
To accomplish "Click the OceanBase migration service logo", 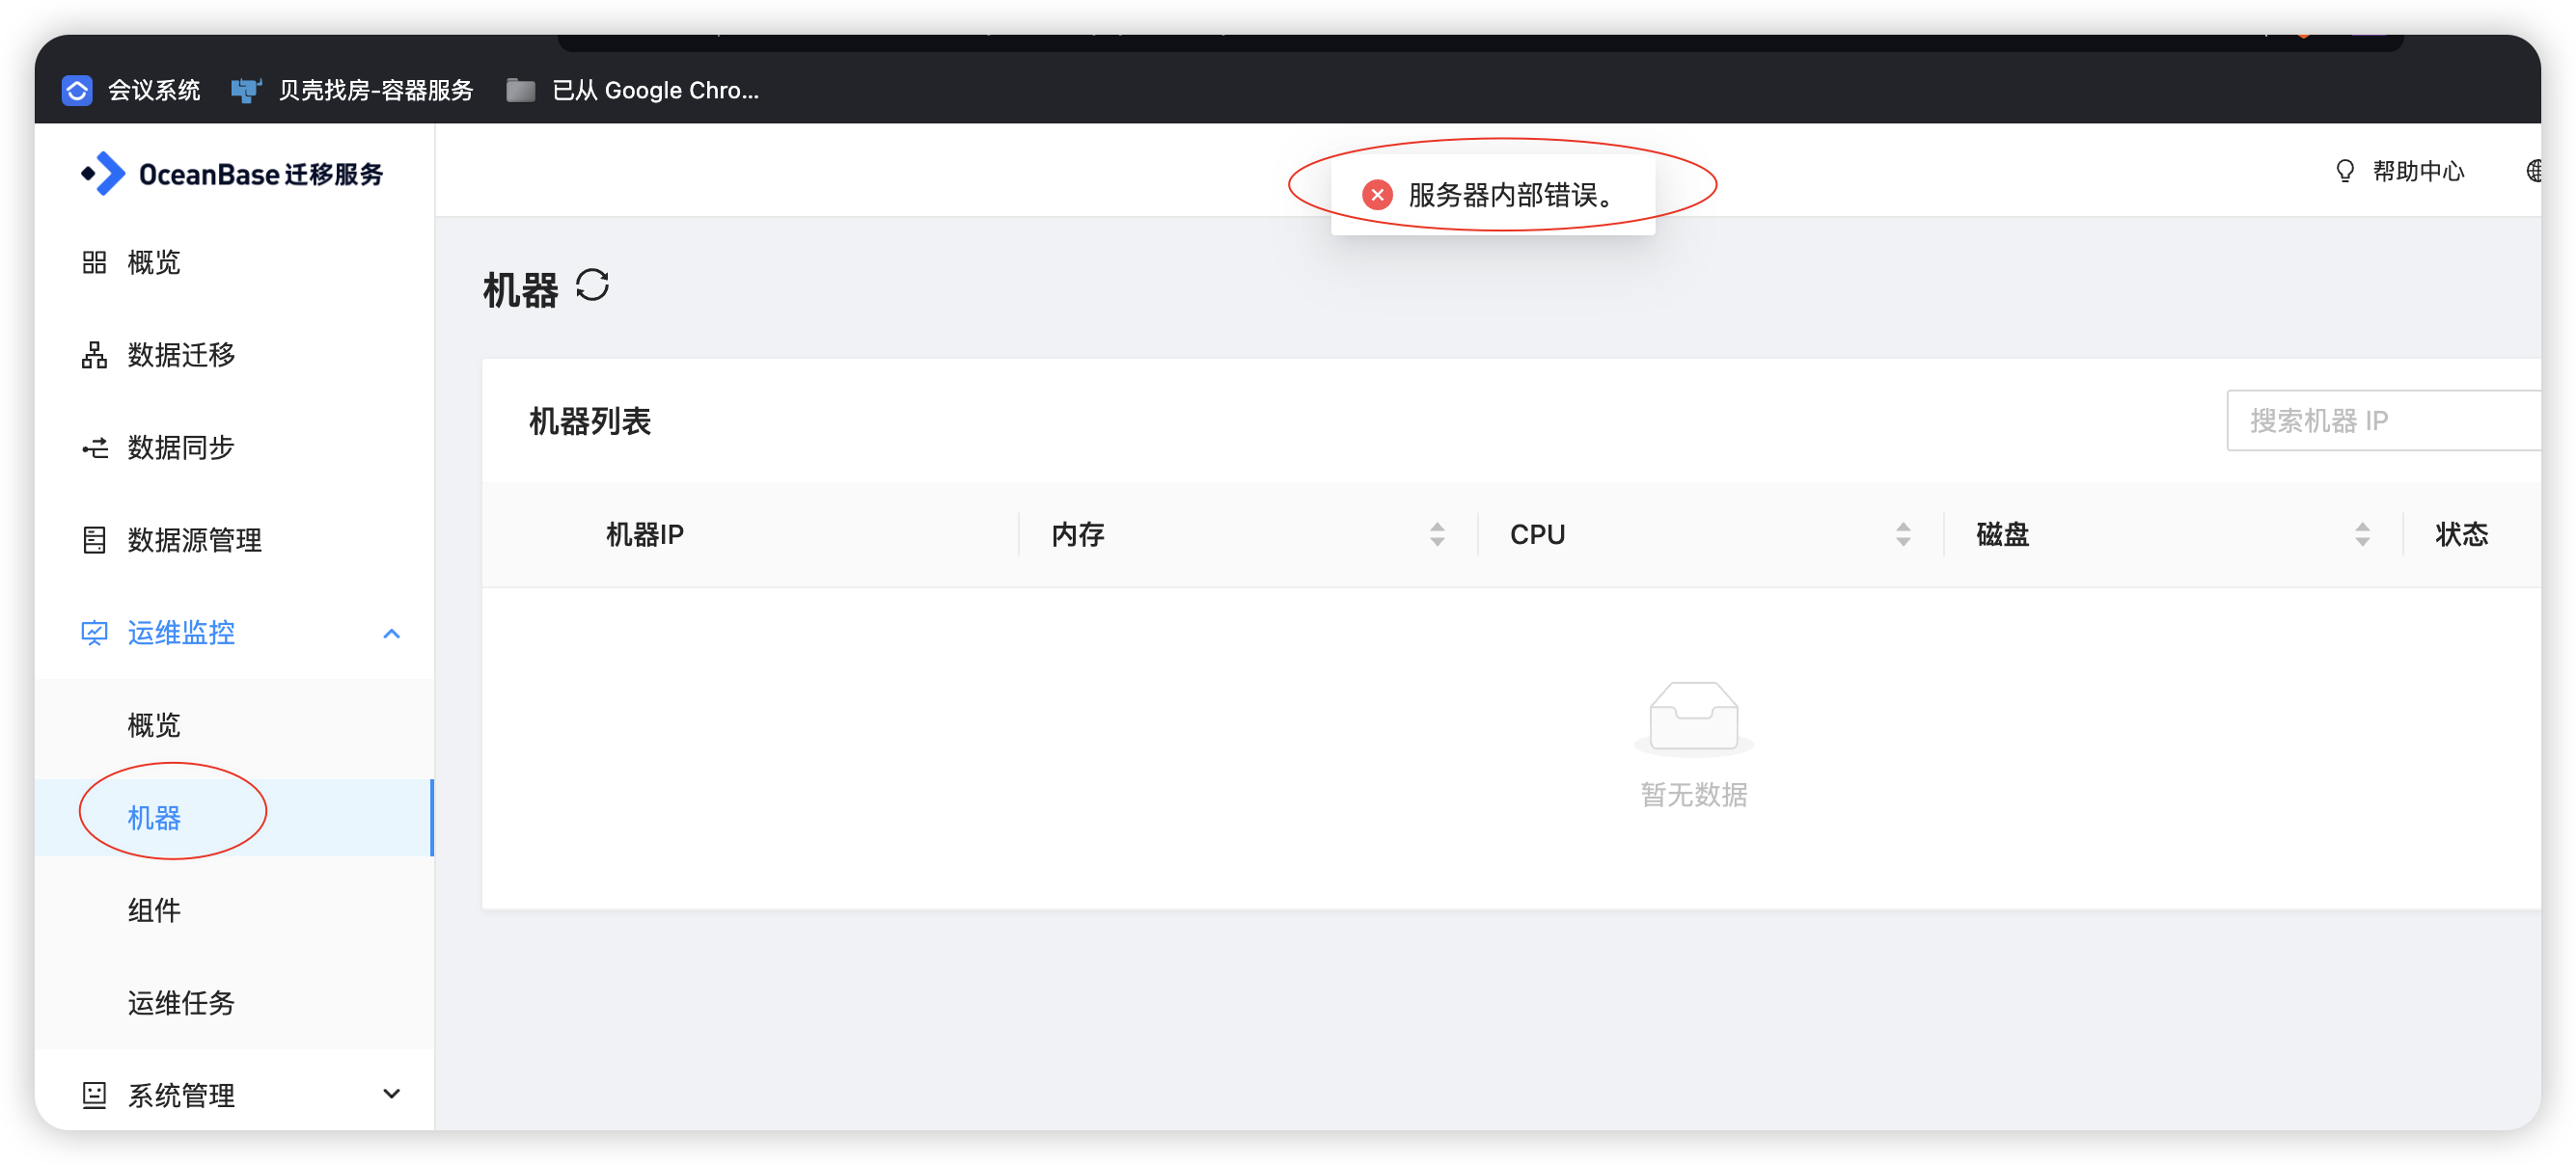I will (x=232, y=174).
